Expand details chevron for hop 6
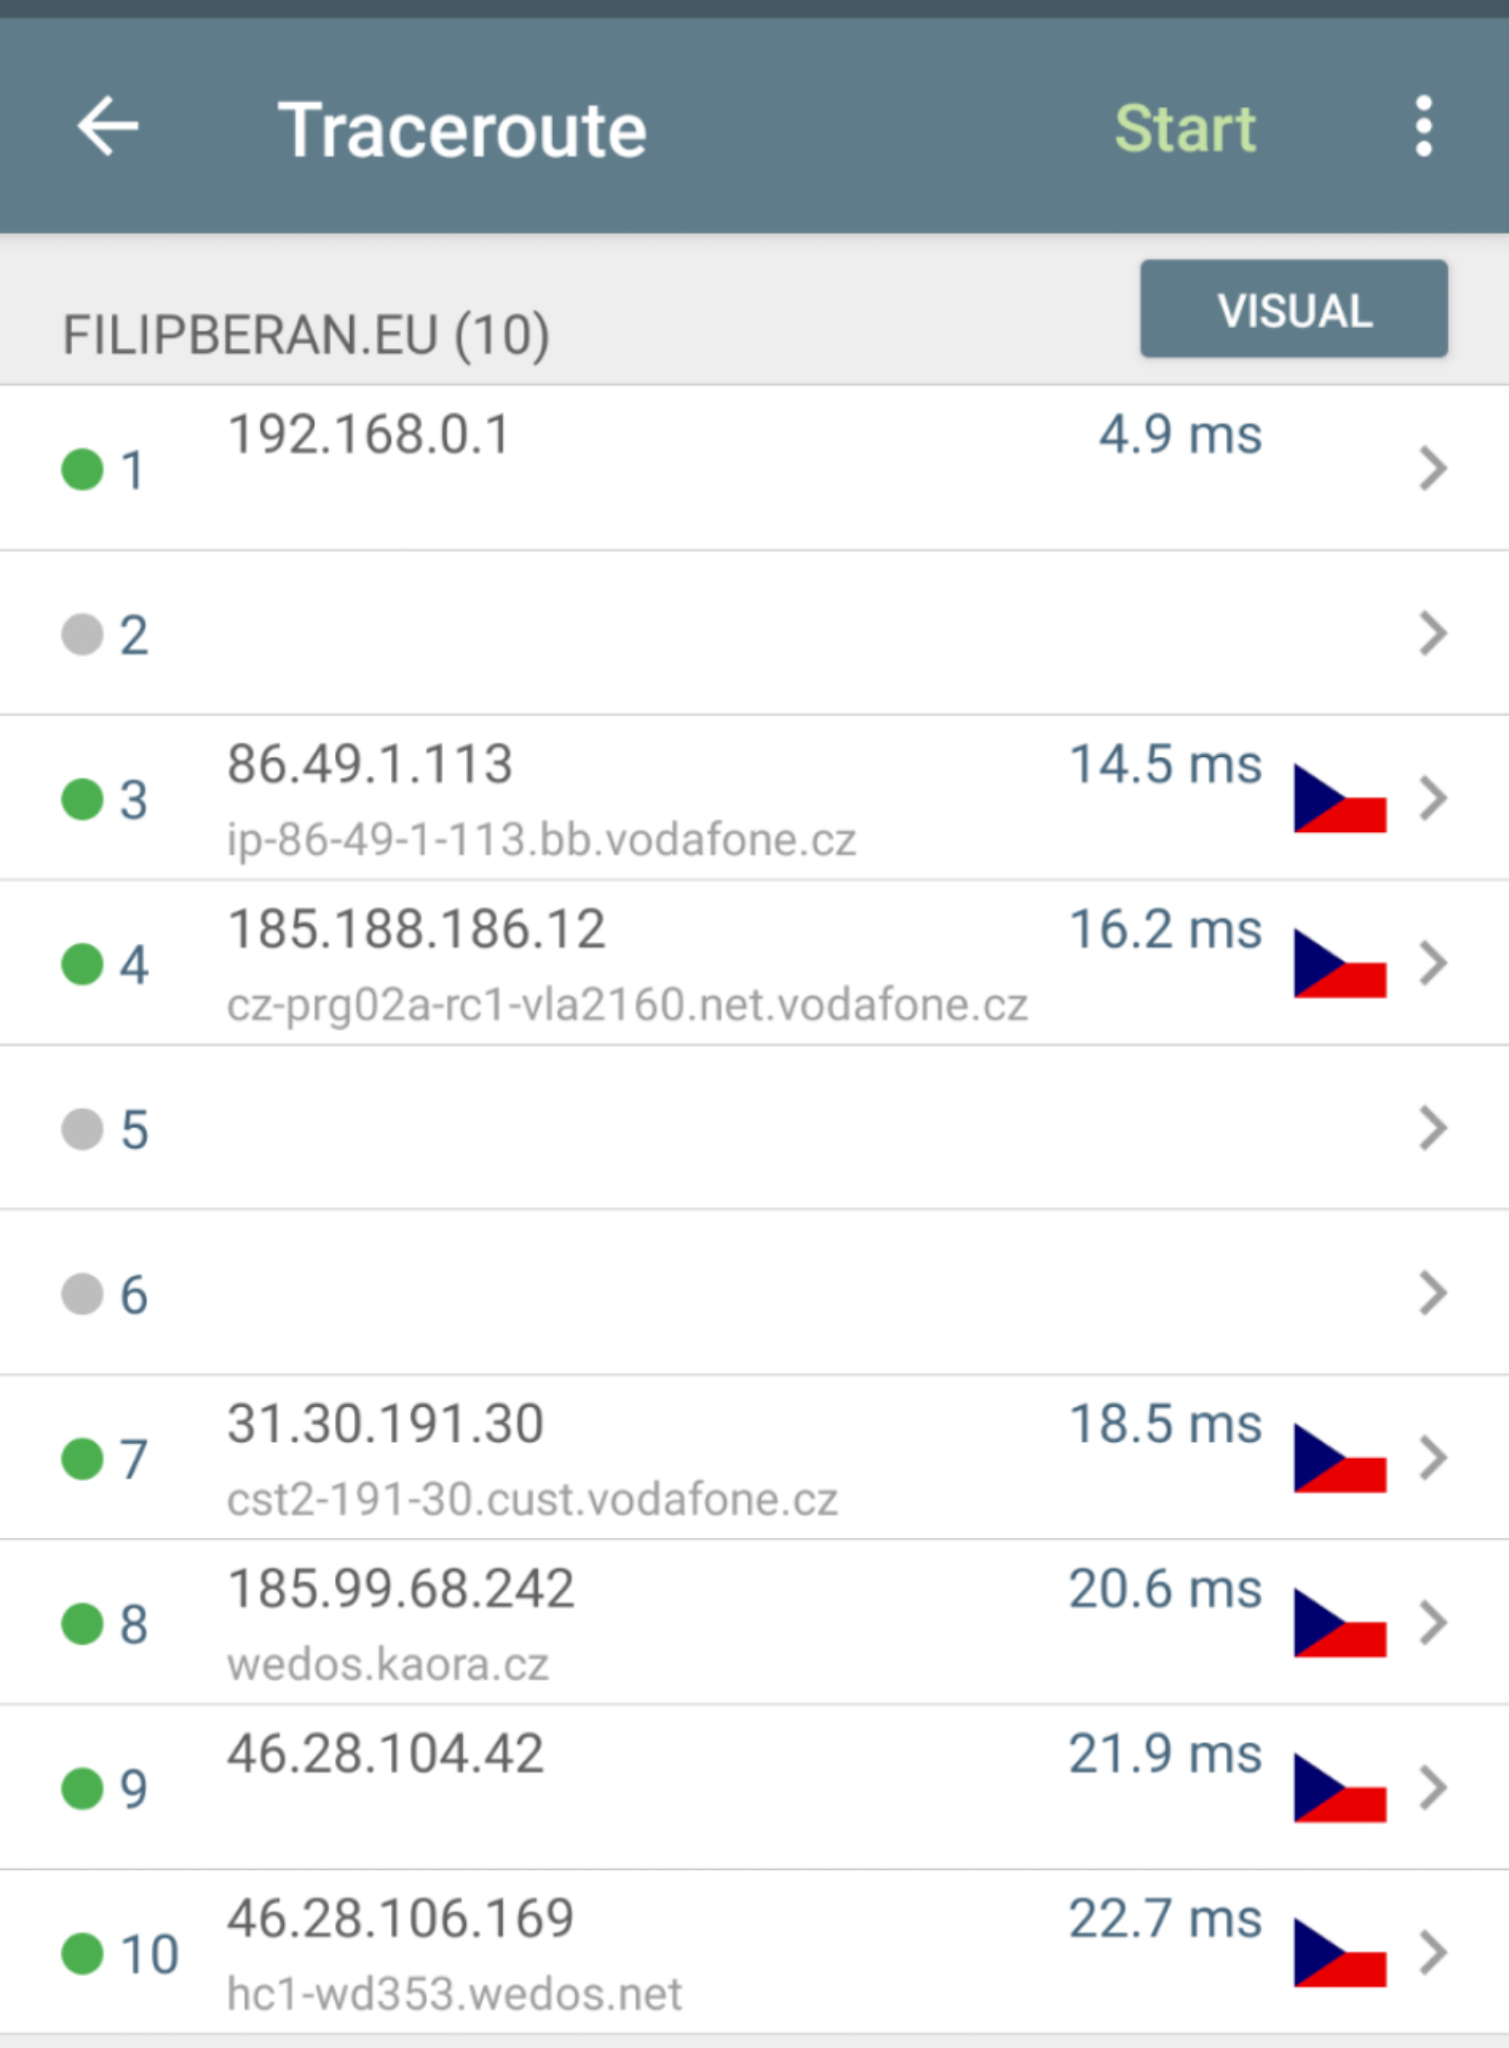Screen dimensions: 1509x2048 [1433, 1293]
